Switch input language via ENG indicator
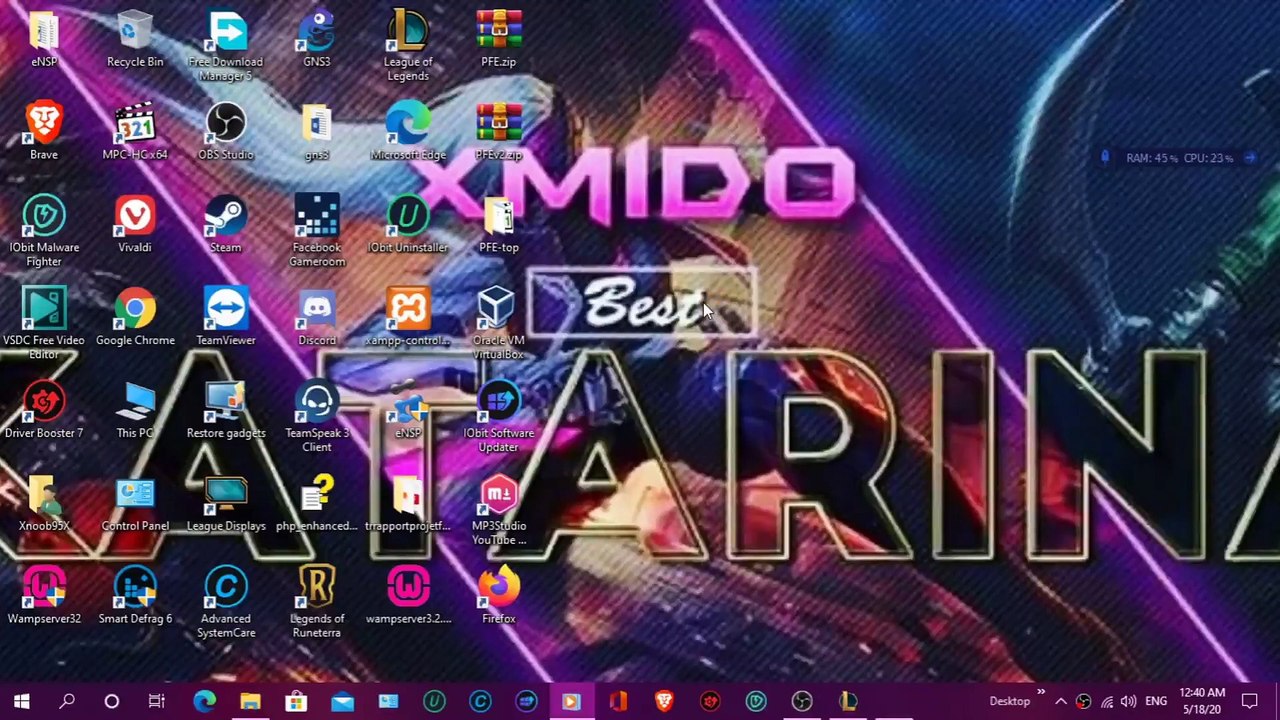Viewport: 1280px width, 720px height. 1156,701
